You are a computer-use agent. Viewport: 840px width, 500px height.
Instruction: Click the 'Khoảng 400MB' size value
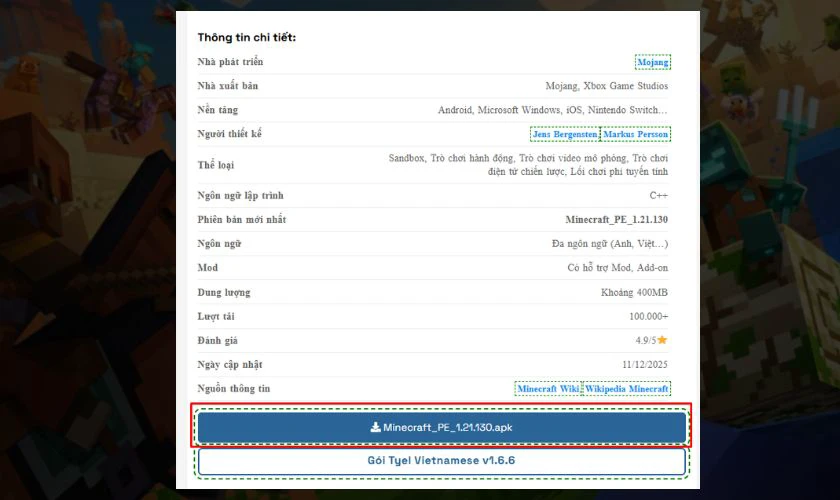tap(634, 292)
